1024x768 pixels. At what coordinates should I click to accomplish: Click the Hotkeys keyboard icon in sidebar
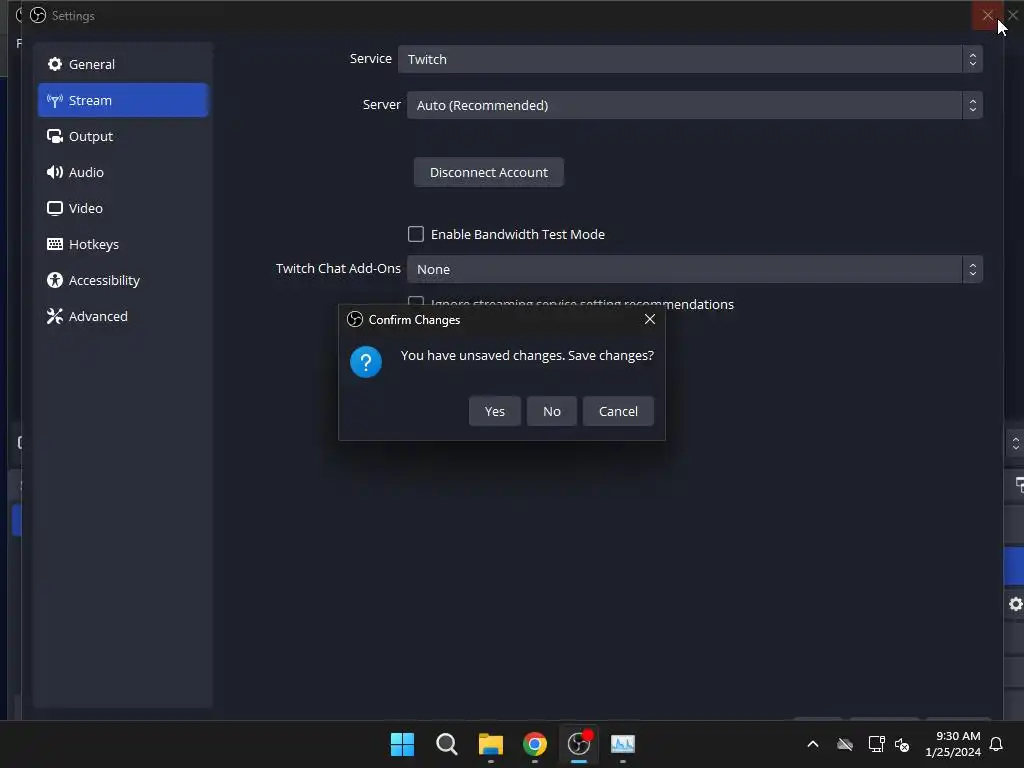[x=55, y=244]
